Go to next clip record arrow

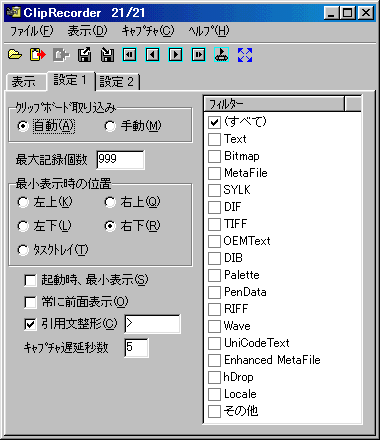pyautogui.click(x=175, y=55)
